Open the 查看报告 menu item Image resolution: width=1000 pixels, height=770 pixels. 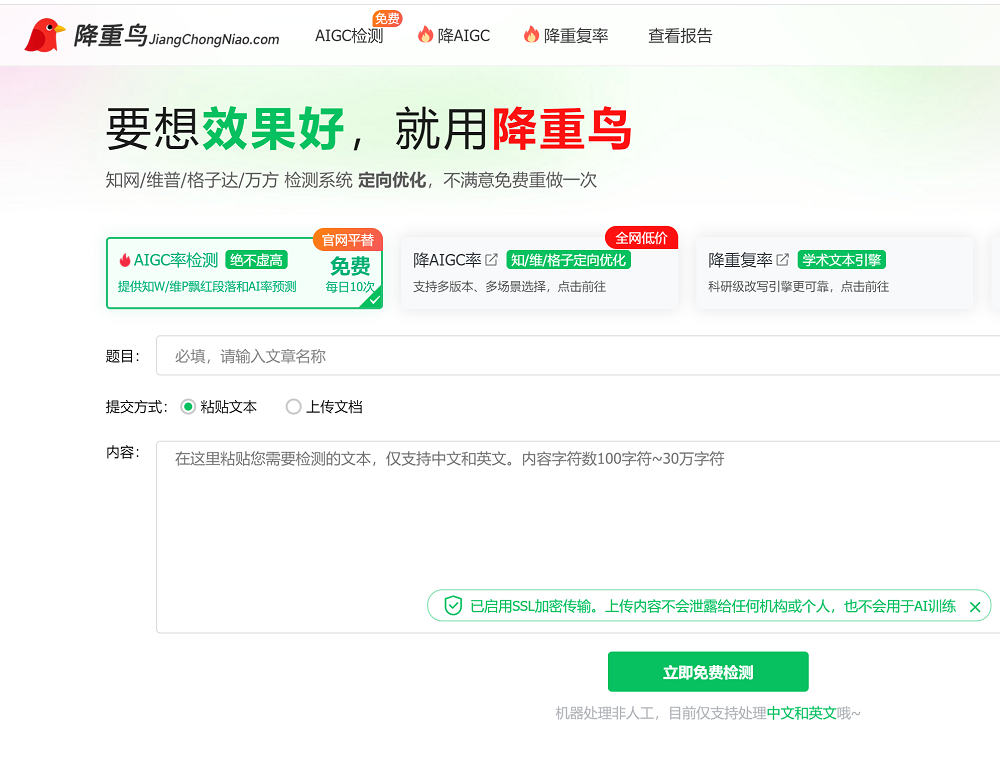click(x=680, y=36)
